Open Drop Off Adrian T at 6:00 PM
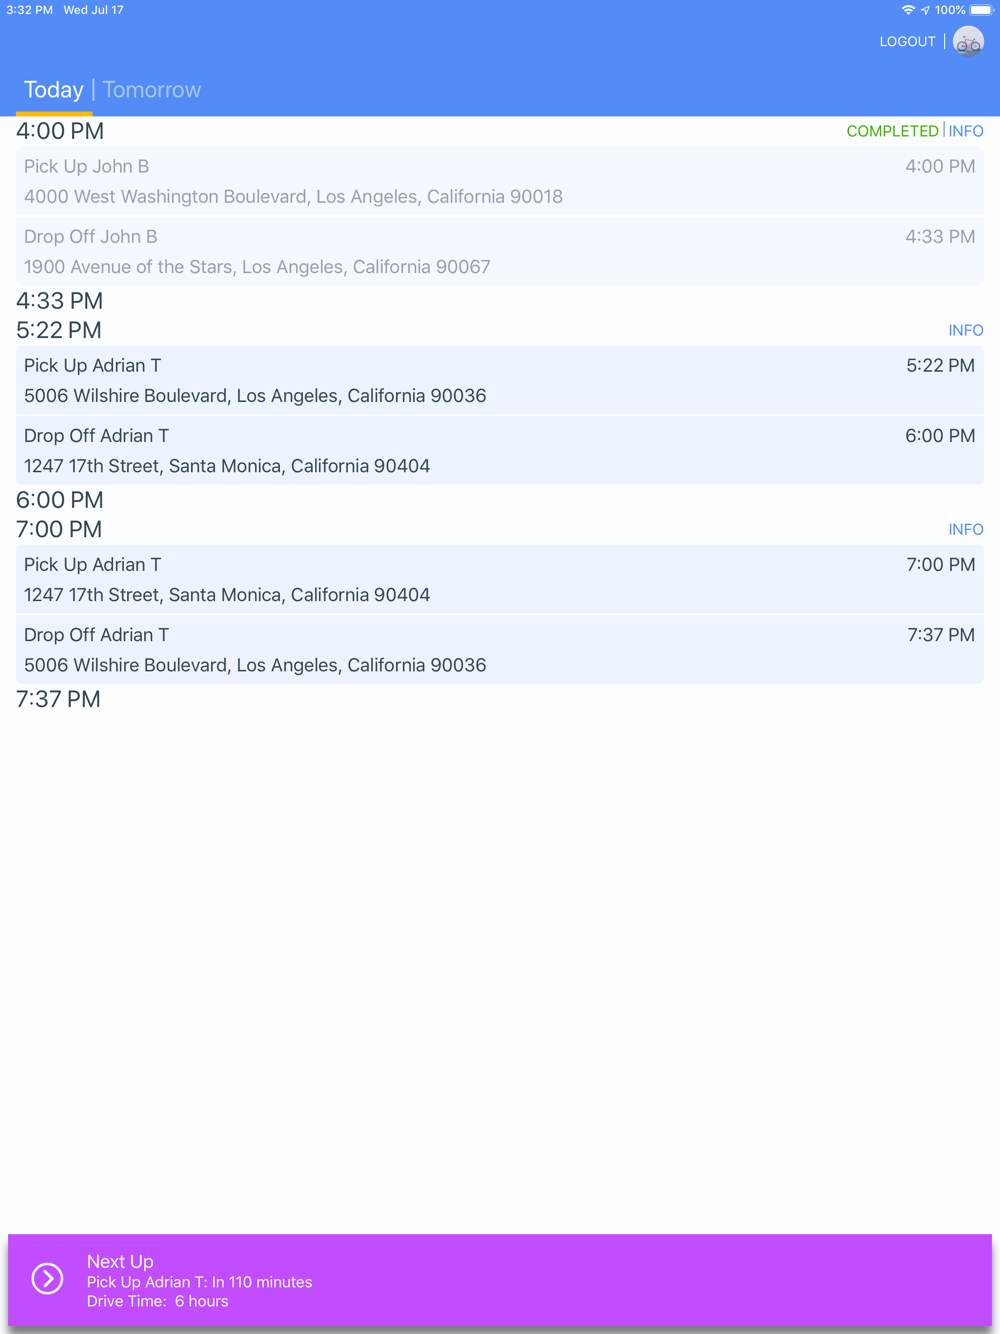This screenshot has height=1334, width=1000. click(x=499, y=450)
